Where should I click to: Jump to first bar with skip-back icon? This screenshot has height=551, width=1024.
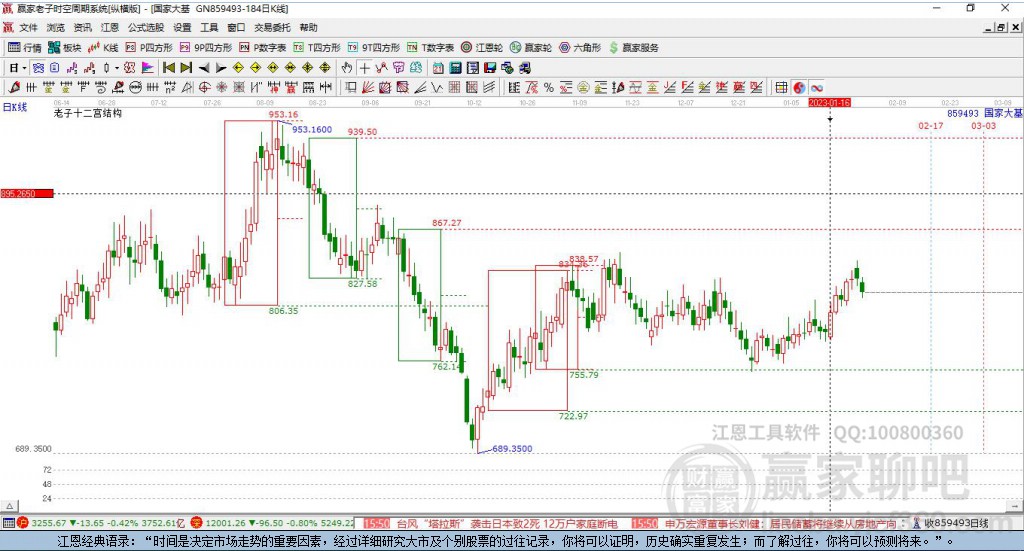coord(168,68)
